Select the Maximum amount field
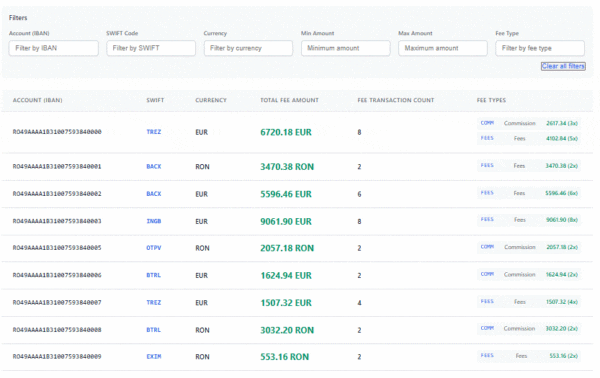 click(443, 48)
